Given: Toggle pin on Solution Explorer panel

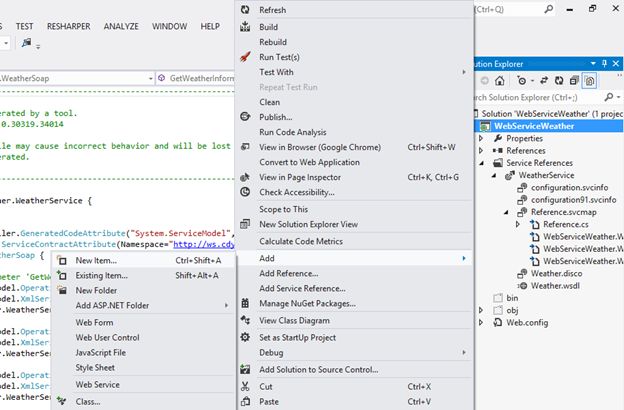Looking at the screenshot, I should tap(604, 64).
